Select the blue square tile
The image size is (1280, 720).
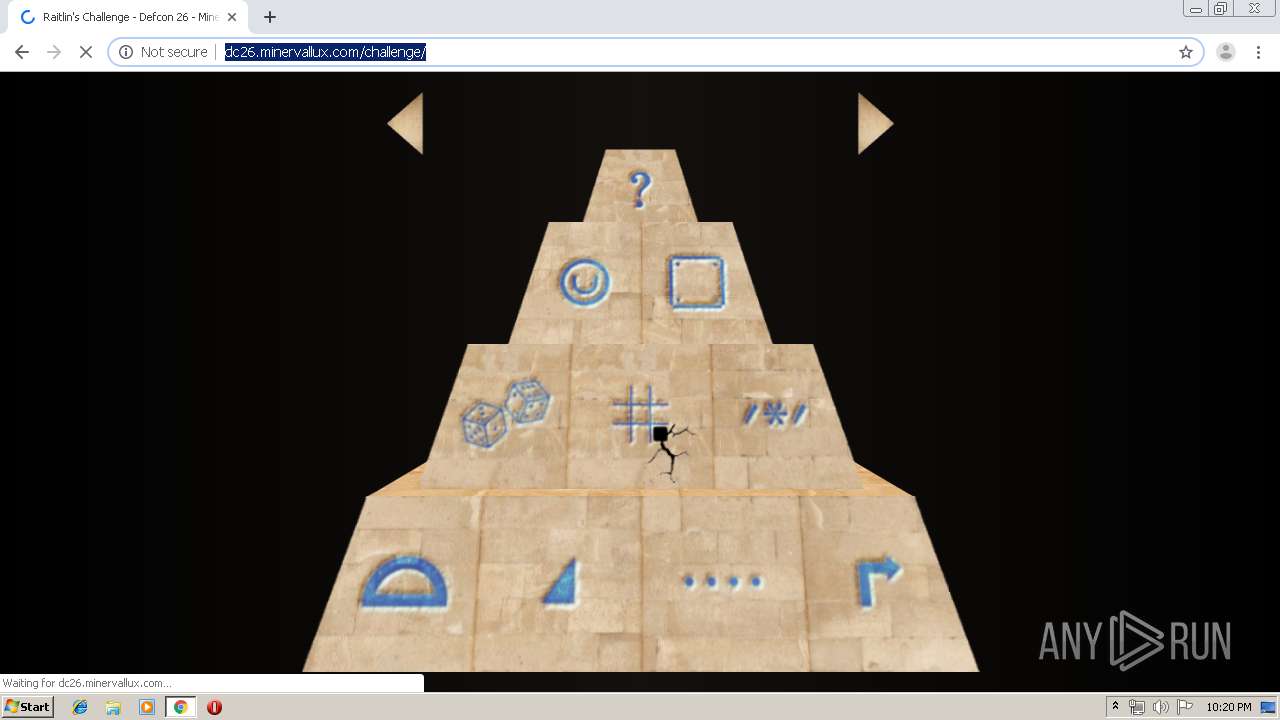(696, 282)
